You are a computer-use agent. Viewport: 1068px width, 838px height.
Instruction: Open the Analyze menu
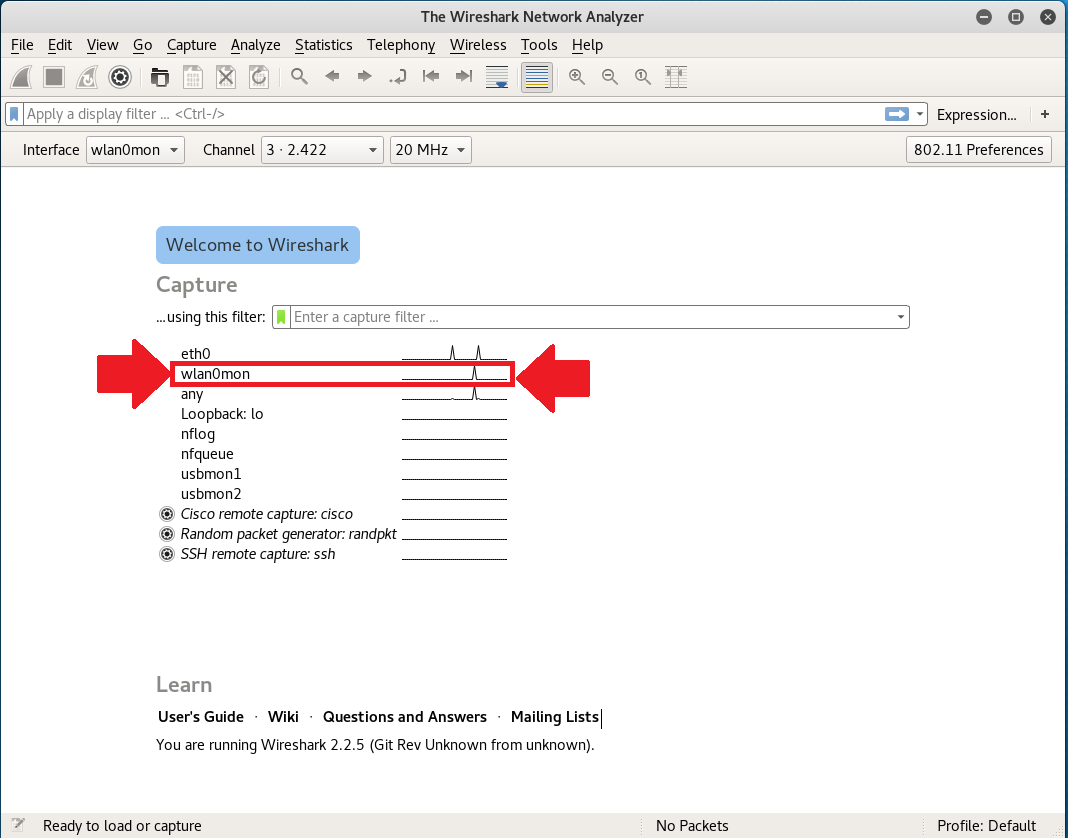click(x=255, y=45)
